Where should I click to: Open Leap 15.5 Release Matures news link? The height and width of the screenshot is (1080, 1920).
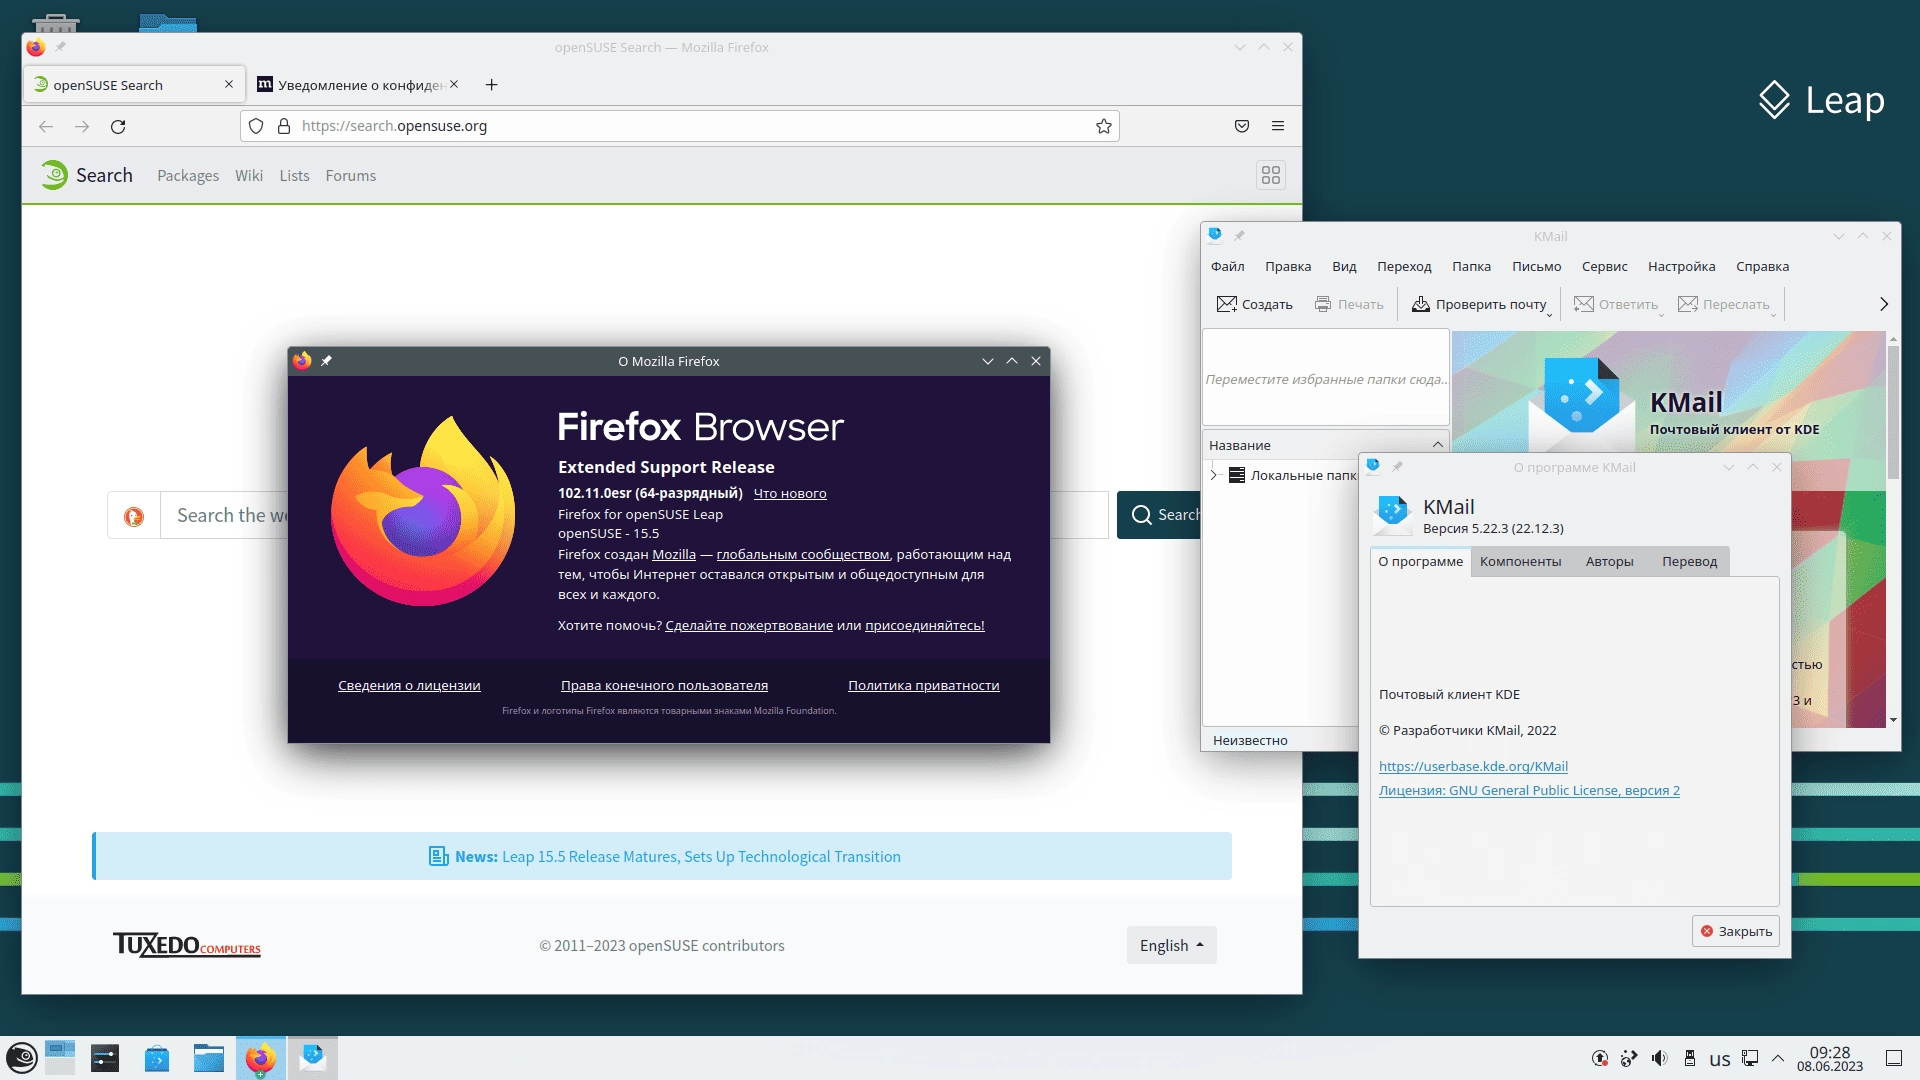click(x=701, y=857)
